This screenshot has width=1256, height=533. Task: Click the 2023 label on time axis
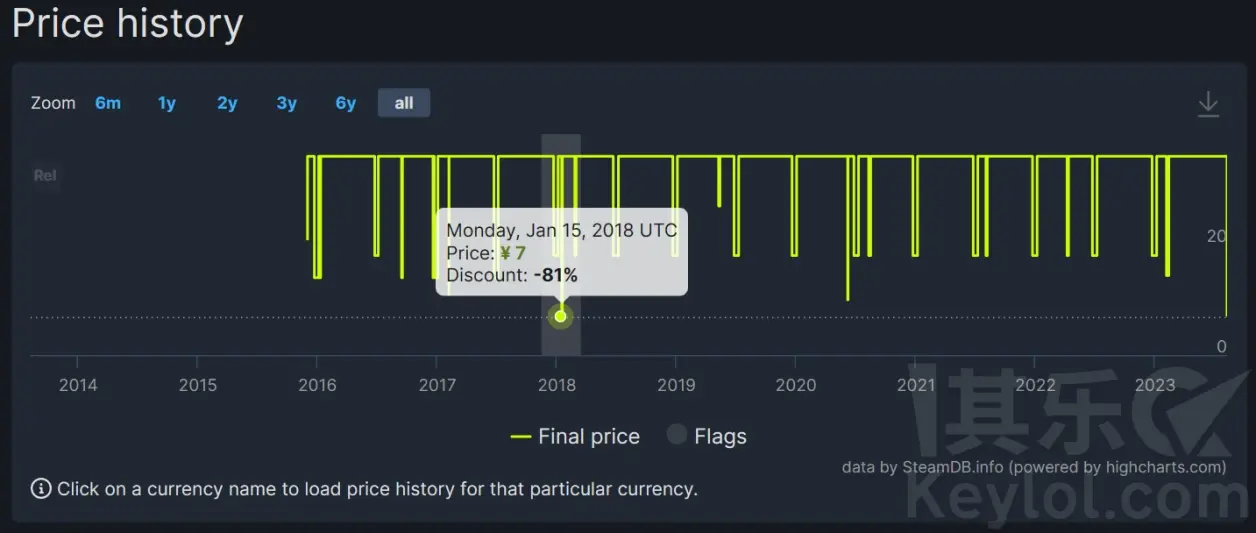coord(1155,385)
